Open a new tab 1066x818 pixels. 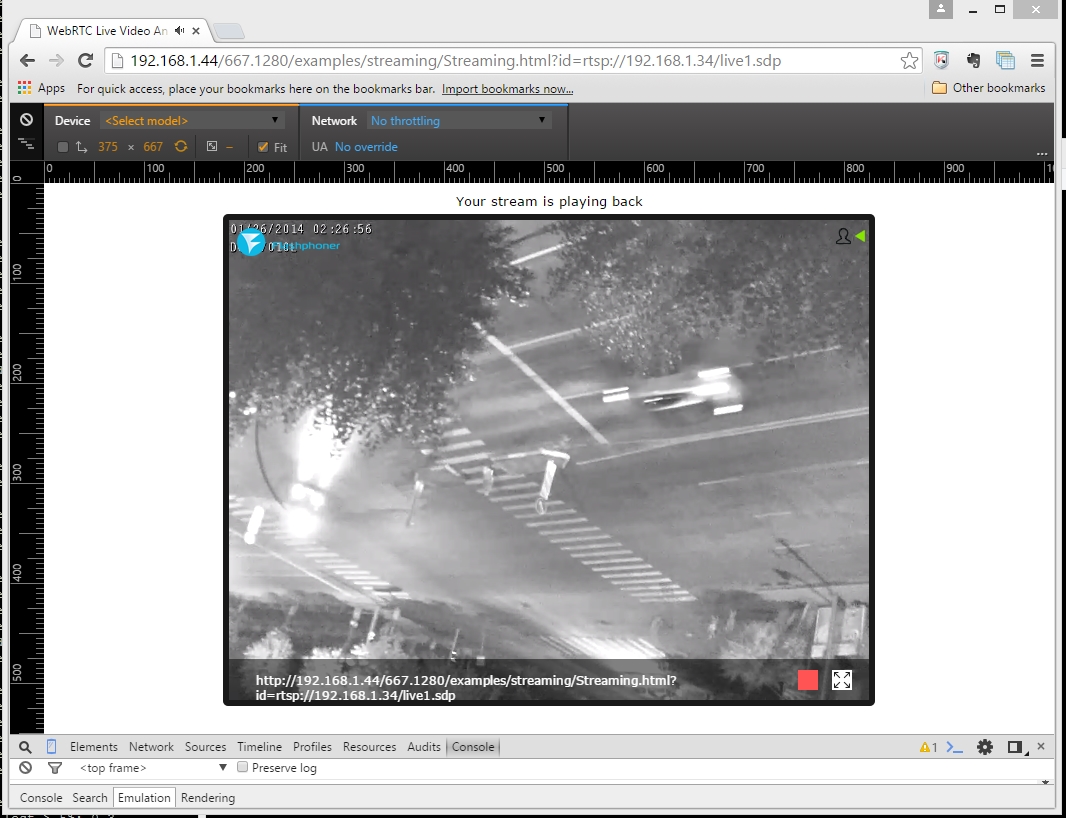[228, 31]
